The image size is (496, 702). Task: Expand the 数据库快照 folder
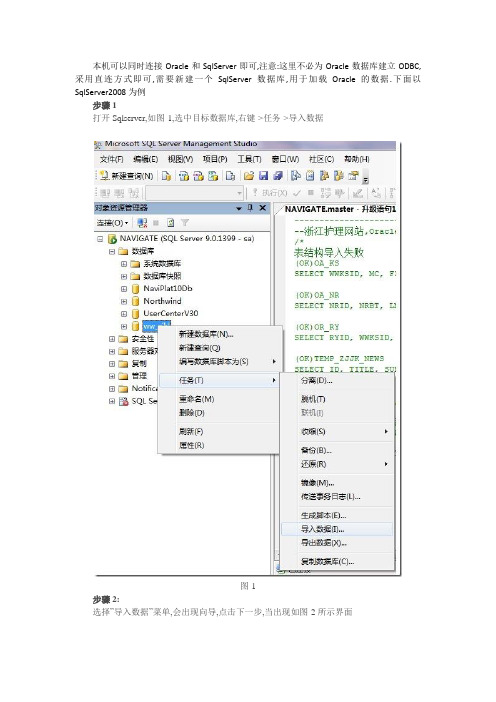click(124, 277)
